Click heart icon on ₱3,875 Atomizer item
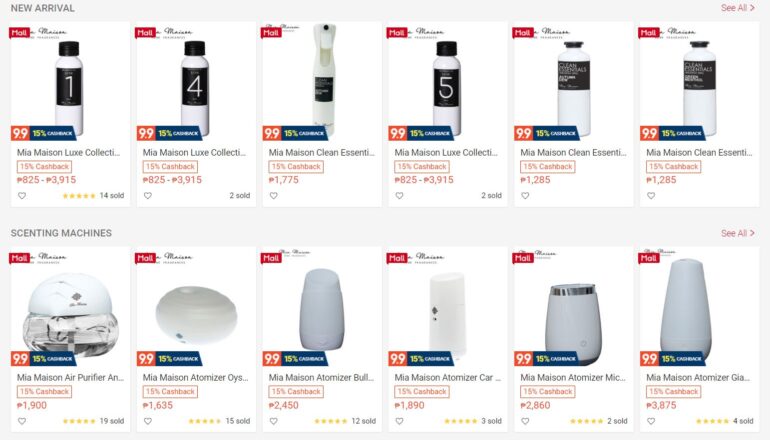Screen dimensions: 770x440 pyautogui.click(x=651, y=421)
